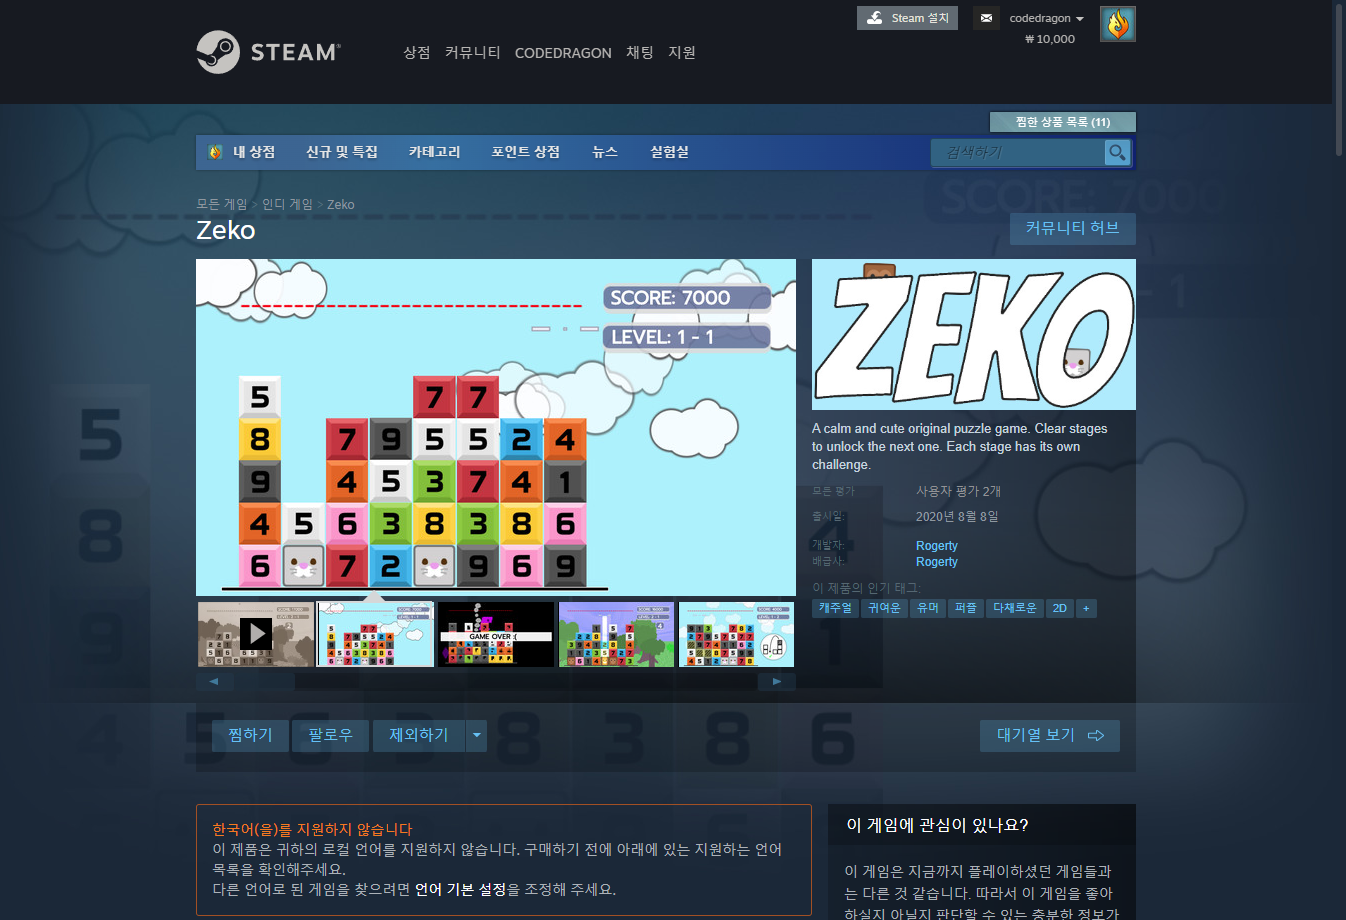Open the 커뮤니티 허브 button
The height and width of the screenshot is (920, 1346).
pyautogui.click(x=1072, y=228)
